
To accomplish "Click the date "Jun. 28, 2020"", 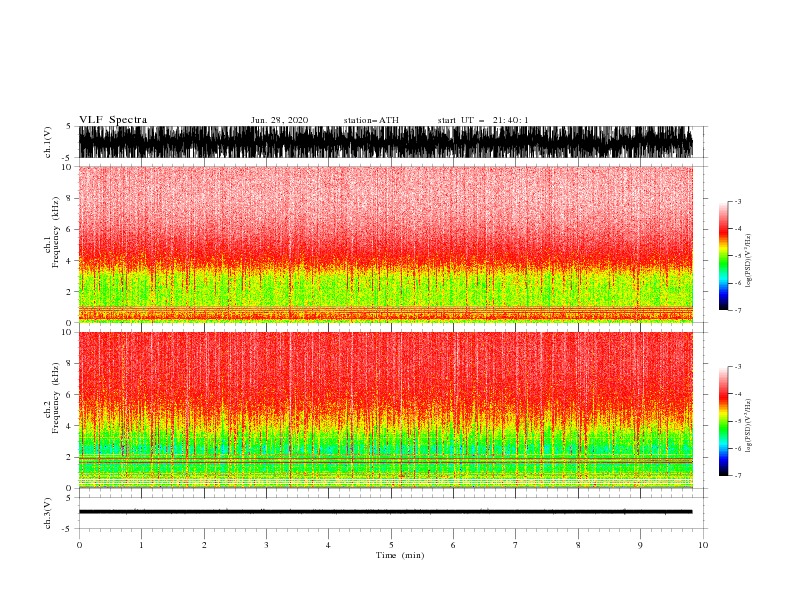I will tap(279, 120).
